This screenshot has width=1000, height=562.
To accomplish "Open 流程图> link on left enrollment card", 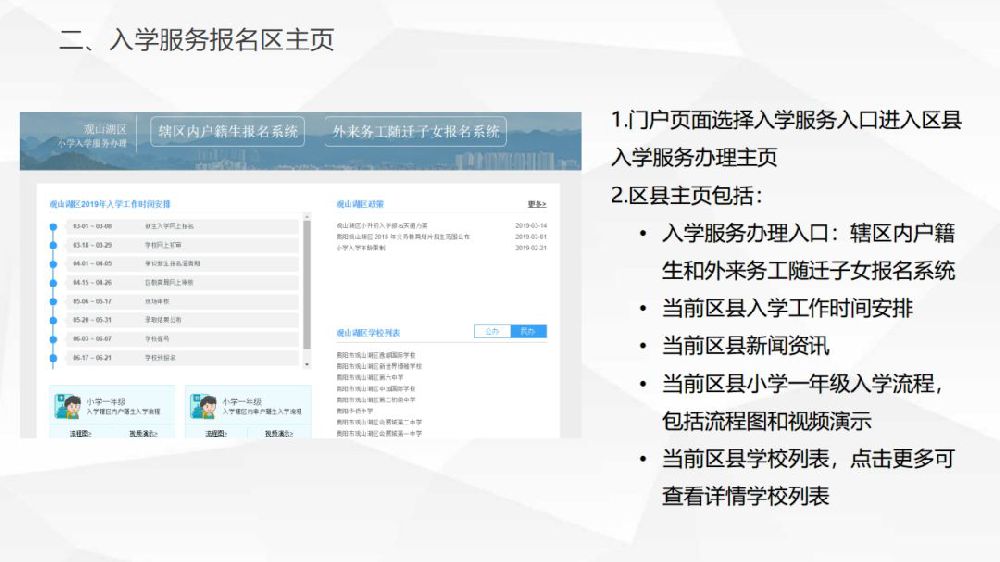I will tap(80, 434).
